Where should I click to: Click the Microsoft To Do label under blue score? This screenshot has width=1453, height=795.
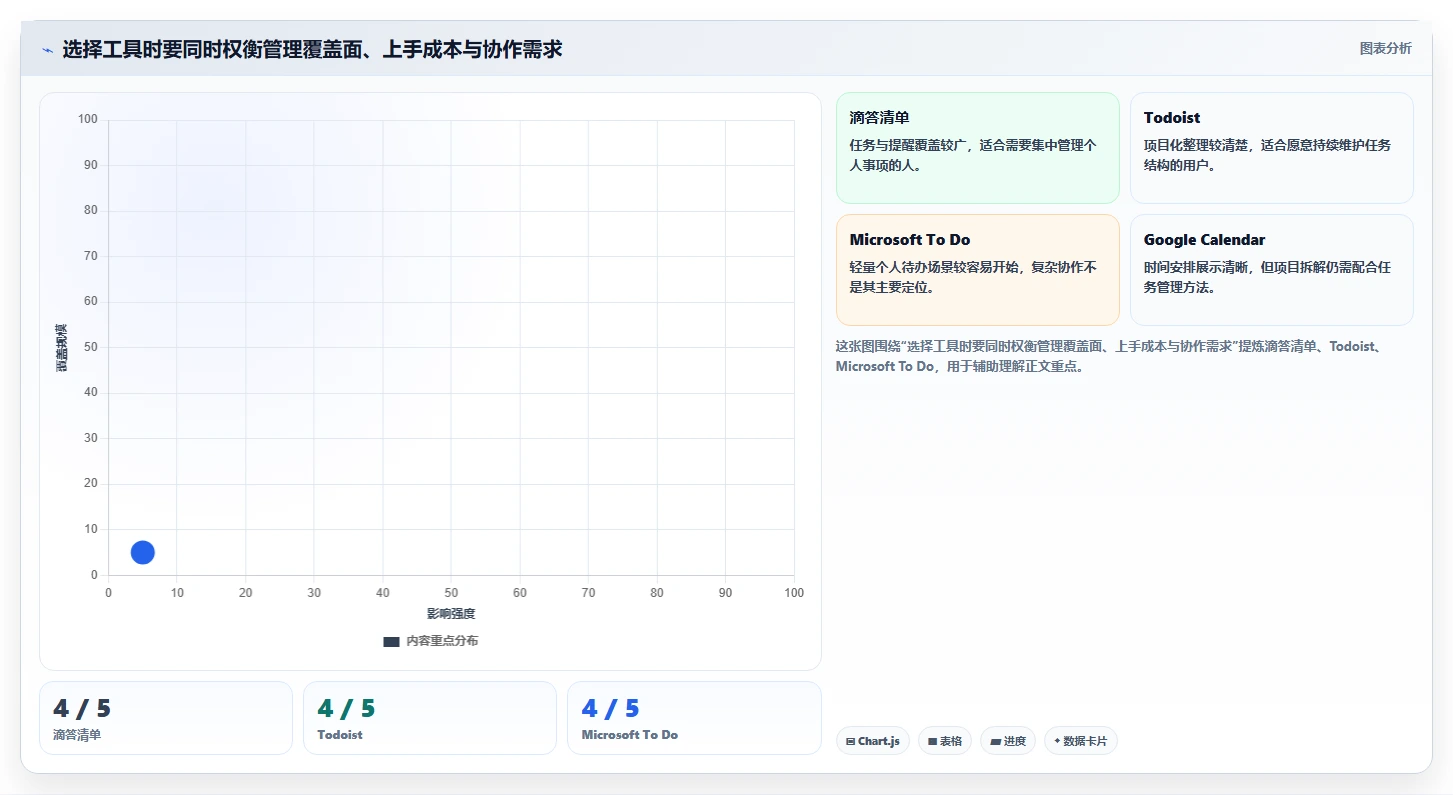pyautogui.click(x=629, y=735)
